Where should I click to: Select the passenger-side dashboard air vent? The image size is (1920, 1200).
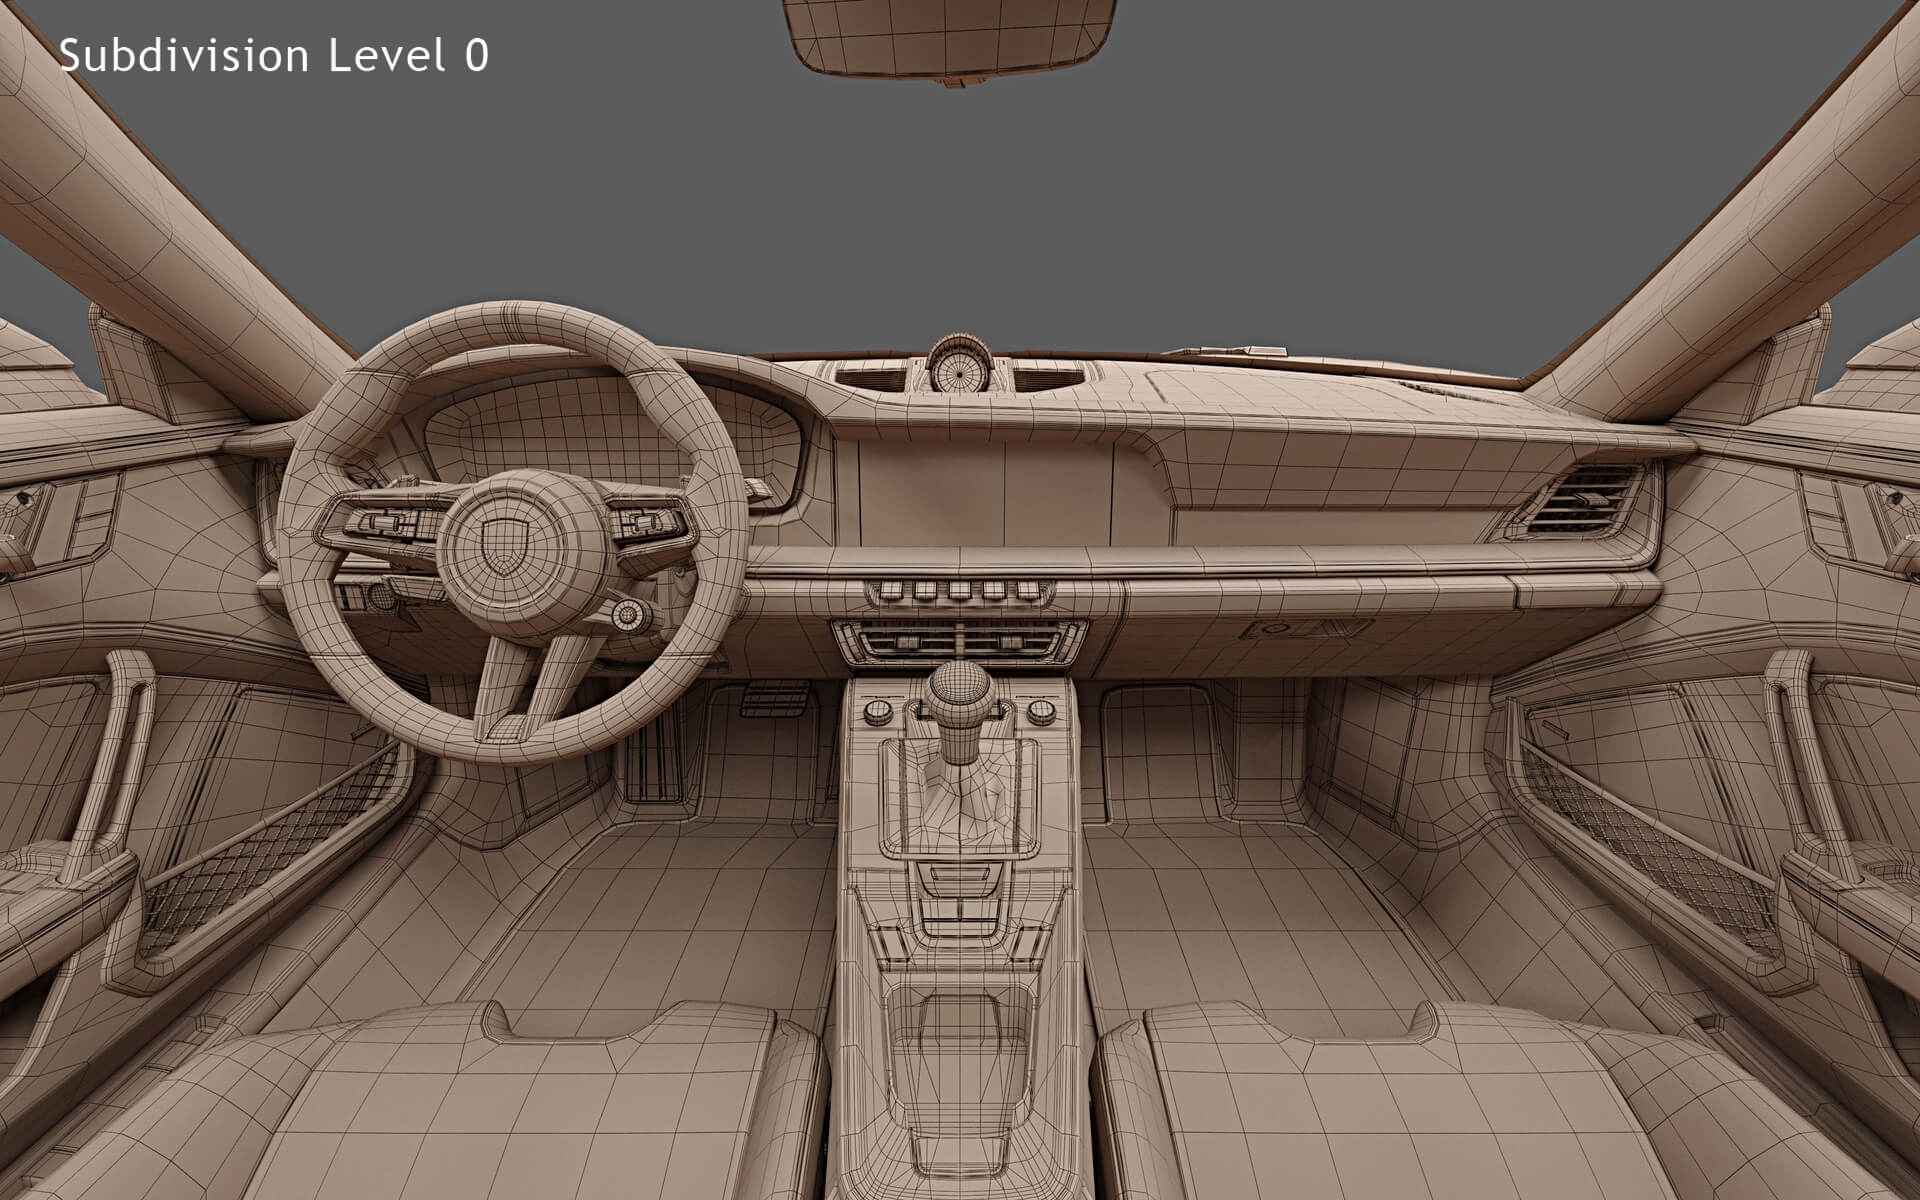pos(1580,500)
